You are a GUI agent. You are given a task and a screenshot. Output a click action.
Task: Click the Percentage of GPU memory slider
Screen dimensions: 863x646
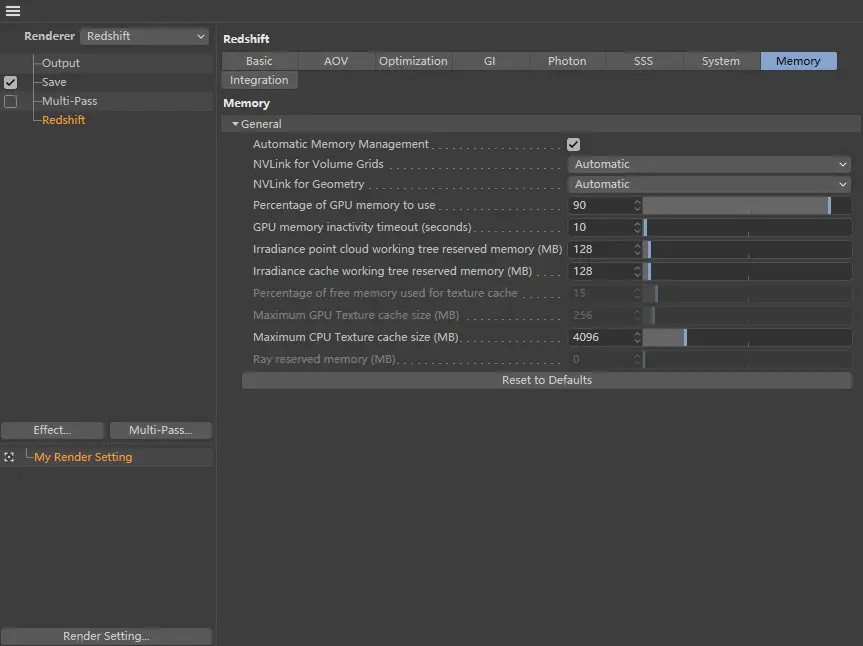747,205
